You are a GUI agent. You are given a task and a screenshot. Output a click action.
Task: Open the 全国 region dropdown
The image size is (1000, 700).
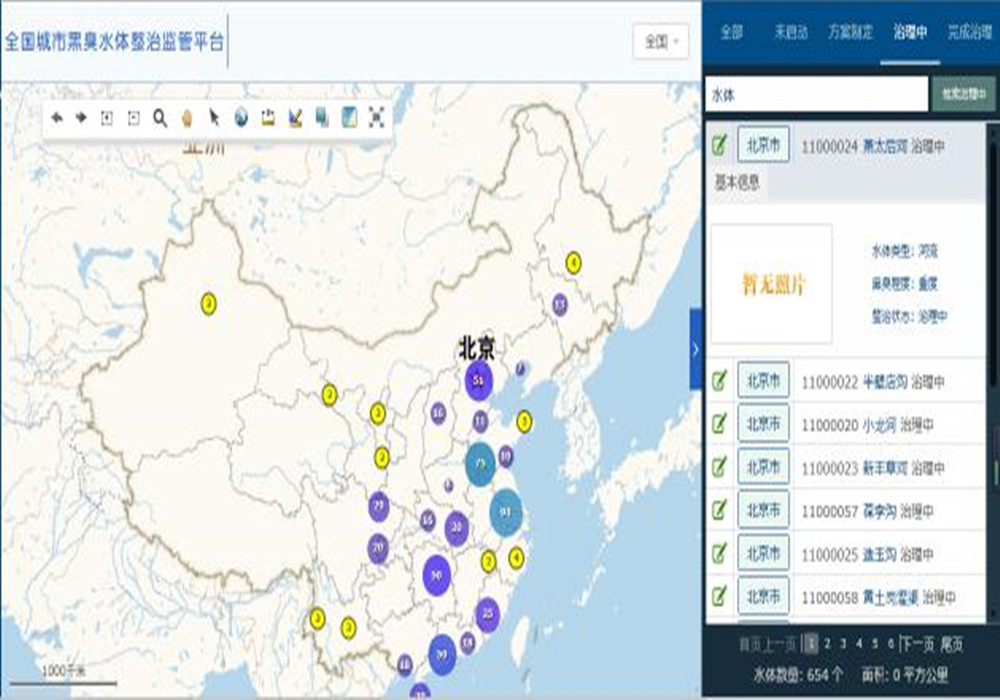(661, 42)
